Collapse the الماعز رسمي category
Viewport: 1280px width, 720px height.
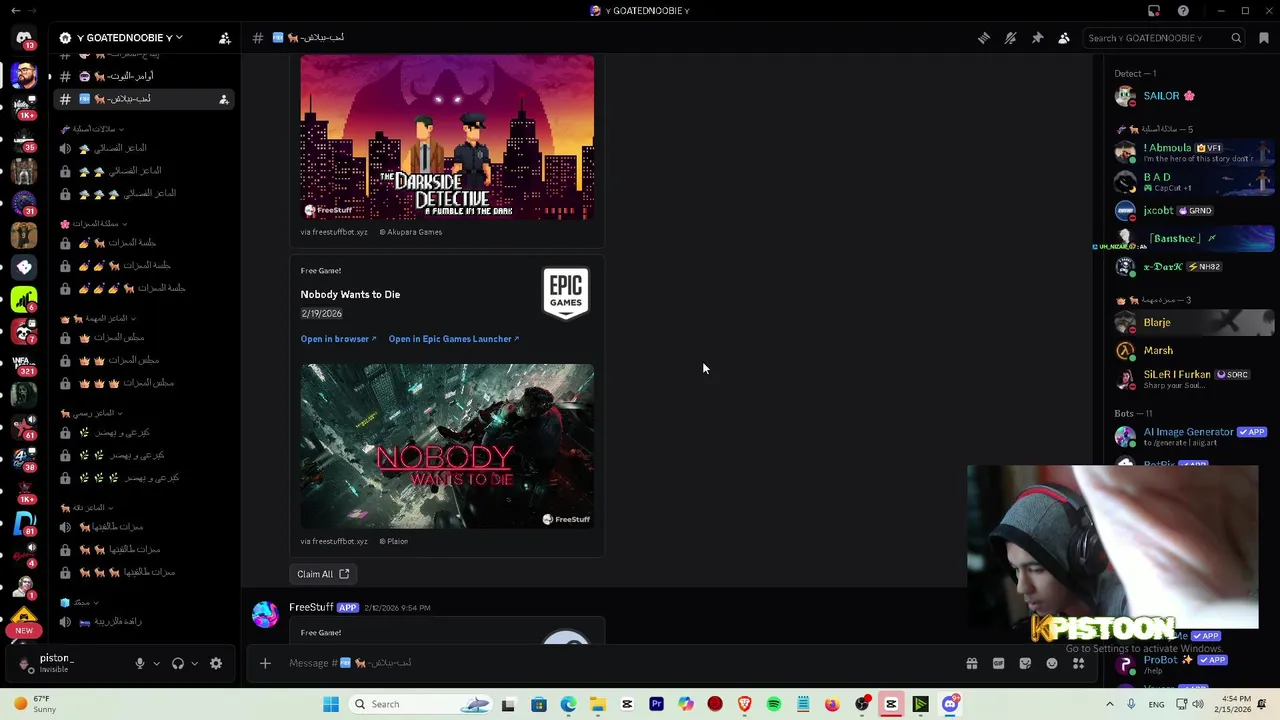(91, 413)
